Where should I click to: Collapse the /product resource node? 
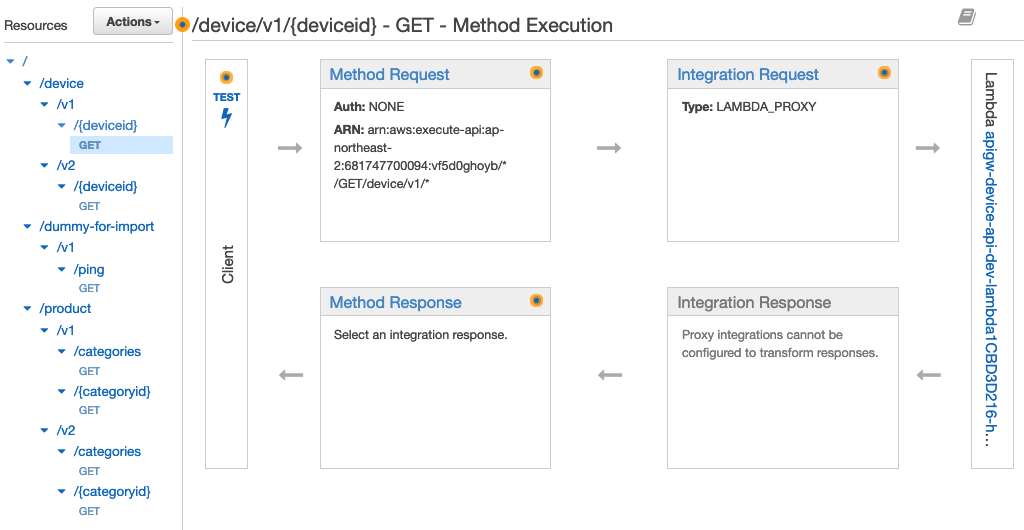tap(28, 309)
